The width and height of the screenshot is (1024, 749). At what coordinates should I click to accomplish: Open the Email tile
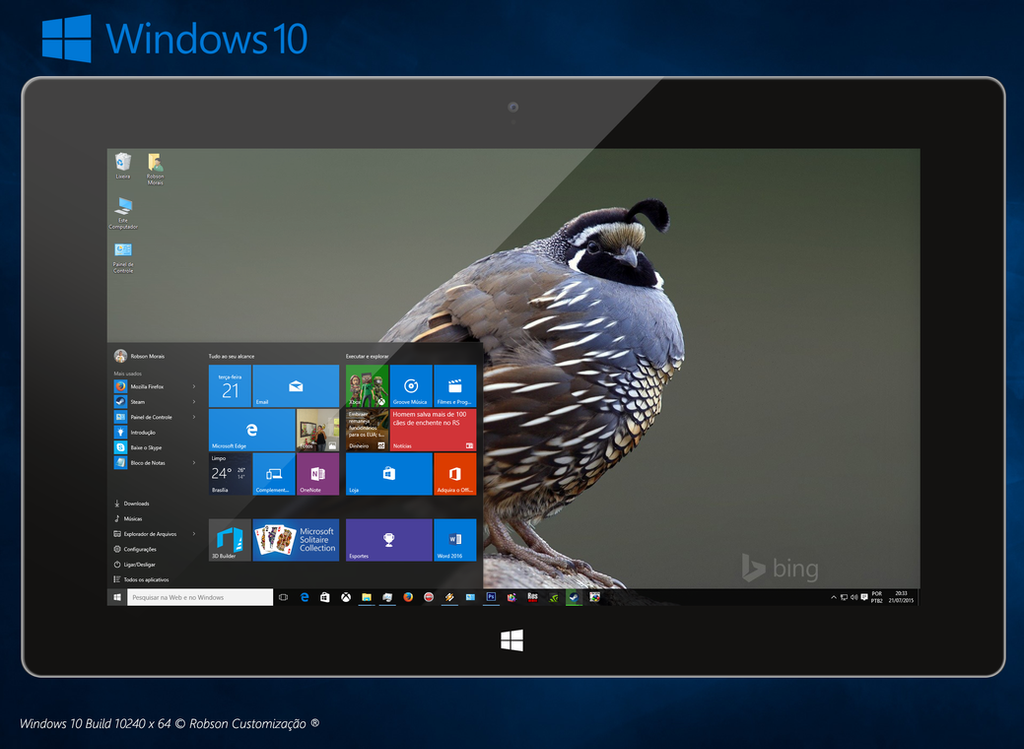pyautogui.click(x=296, y=386)
